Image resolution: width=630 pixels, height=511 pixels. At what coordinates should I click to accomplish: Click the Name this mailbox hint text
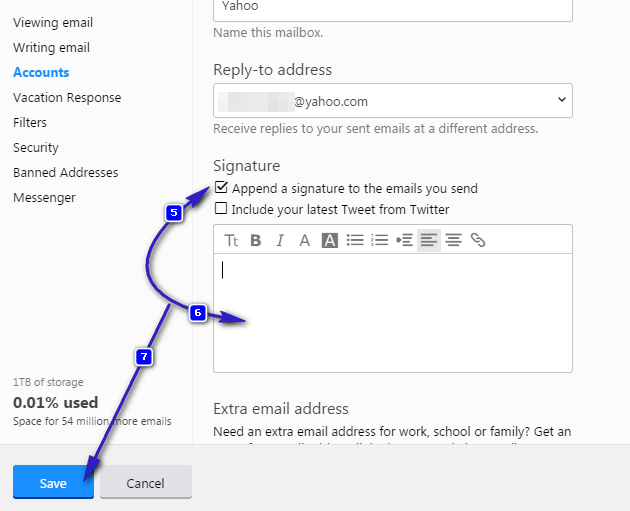click(x=268, y=33)
